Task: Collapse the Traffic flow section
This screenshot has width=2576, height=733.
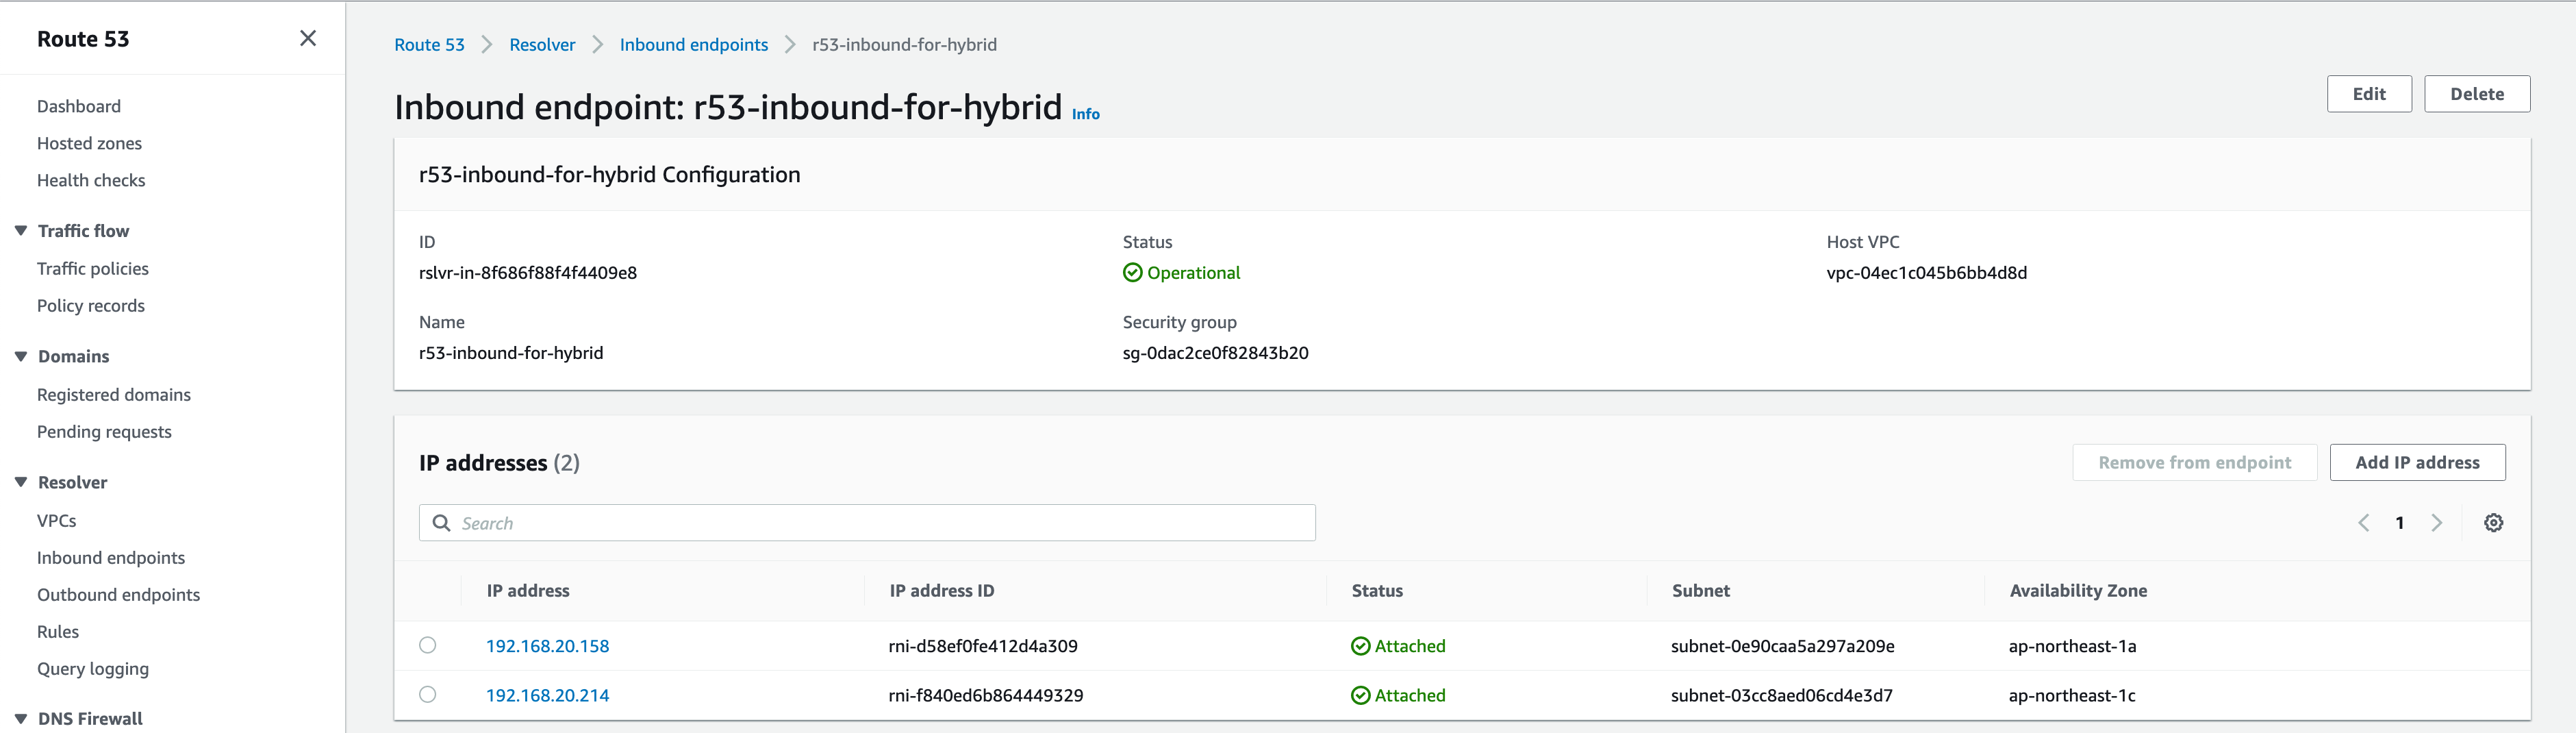Action: click(21, 231)
